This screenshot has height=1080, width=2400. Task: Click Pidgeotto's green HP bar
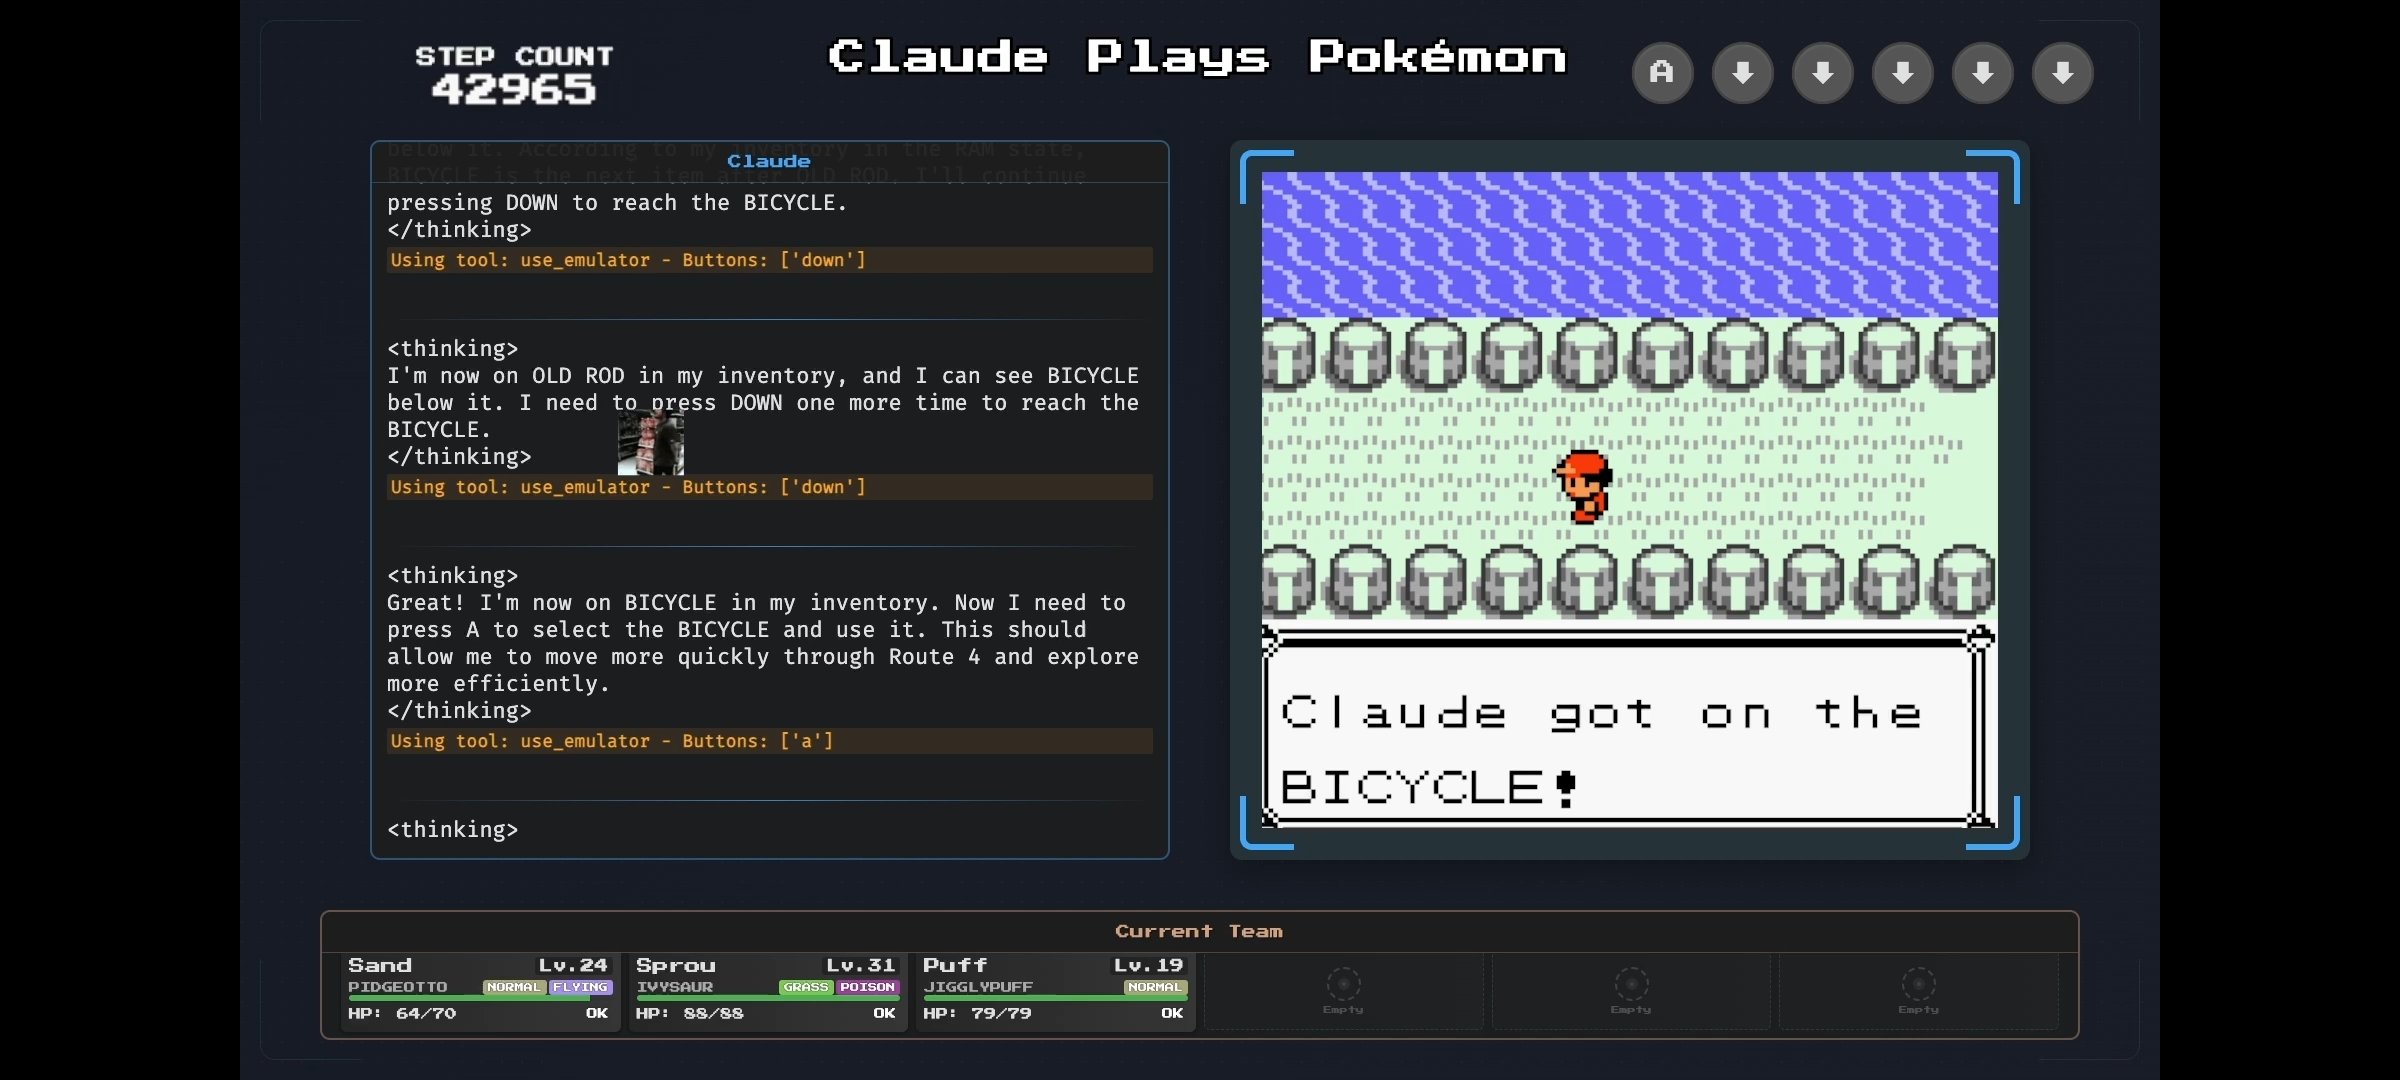(x=468, y=998)
